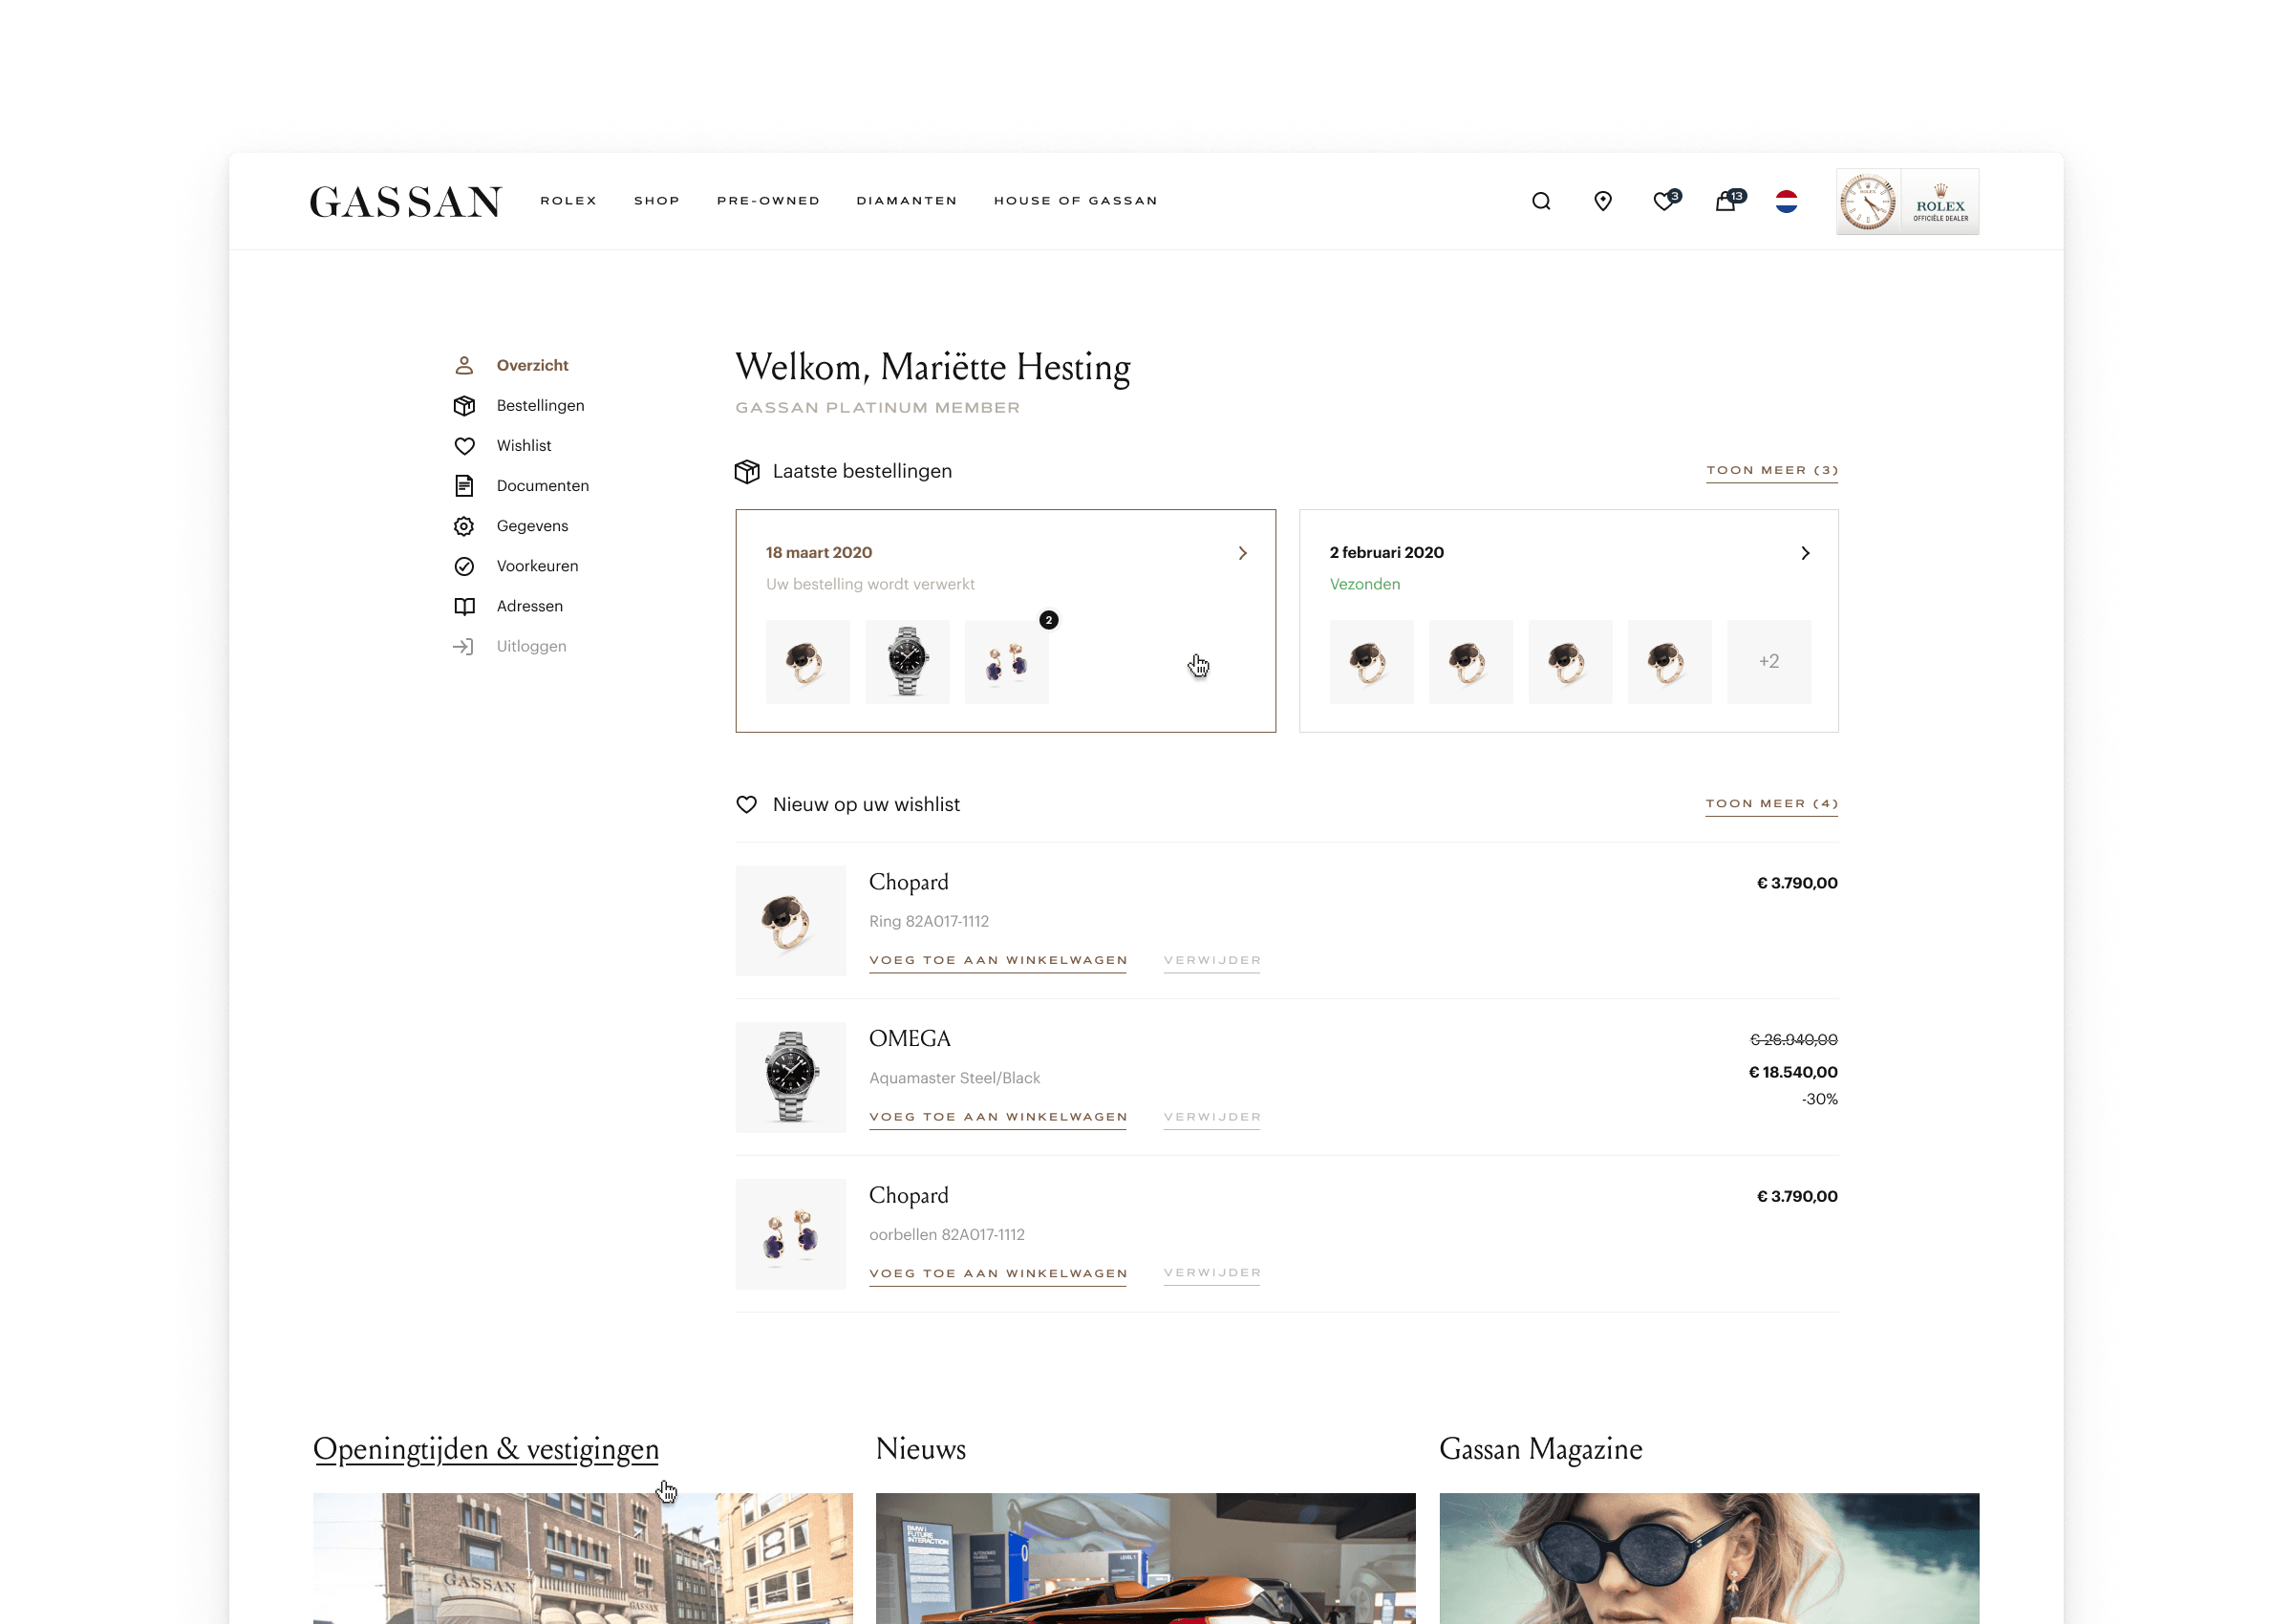Click the Uitloggen logout icon
The height and width of the screenshot is (1624, 2293).
pos(463,646)
